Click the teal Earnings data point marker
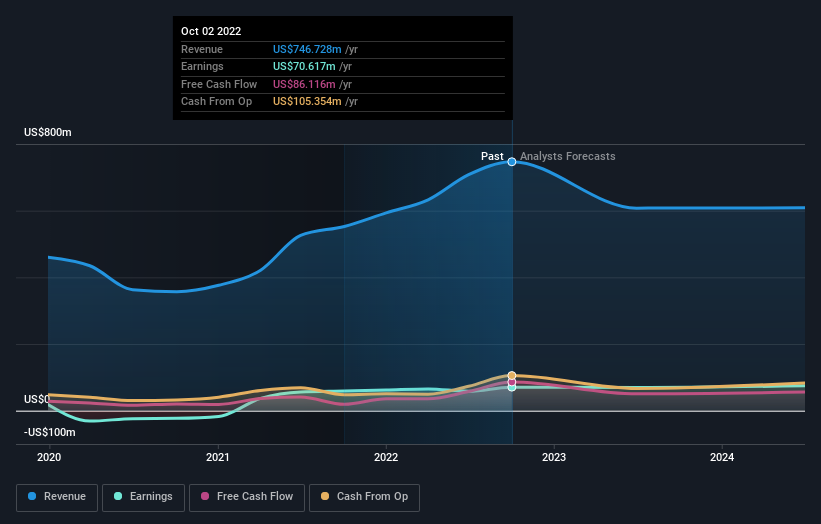The height and width of the screenshot is (524, 821). pos(512,387)
